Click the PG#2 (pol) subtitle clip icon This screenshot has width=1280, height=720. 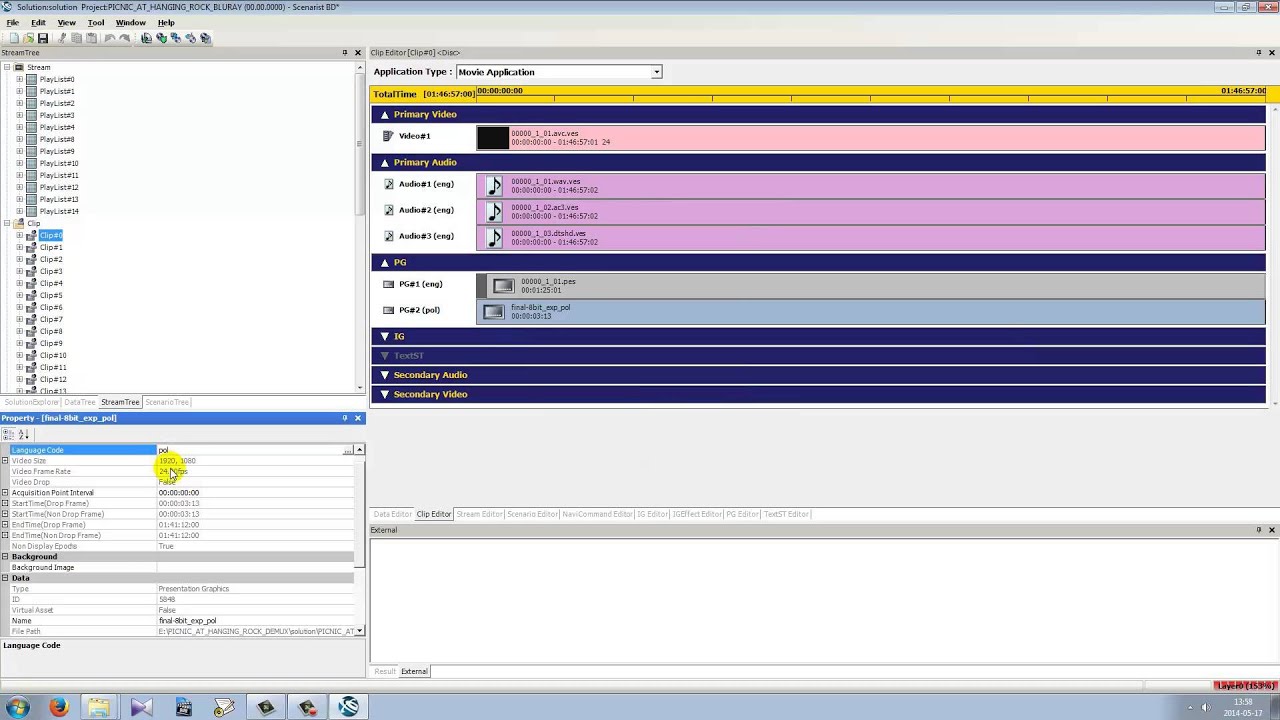click(494, 312)
